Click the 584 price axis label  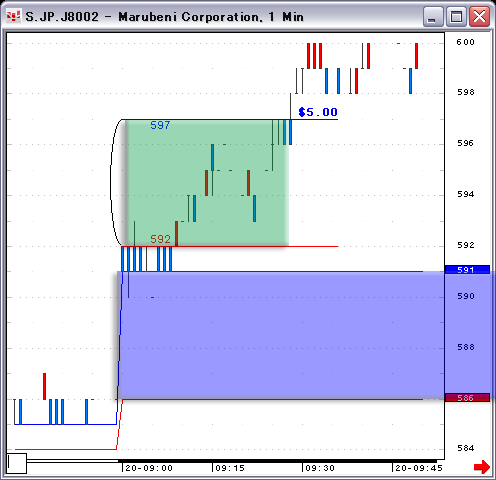tap(466, 448)
